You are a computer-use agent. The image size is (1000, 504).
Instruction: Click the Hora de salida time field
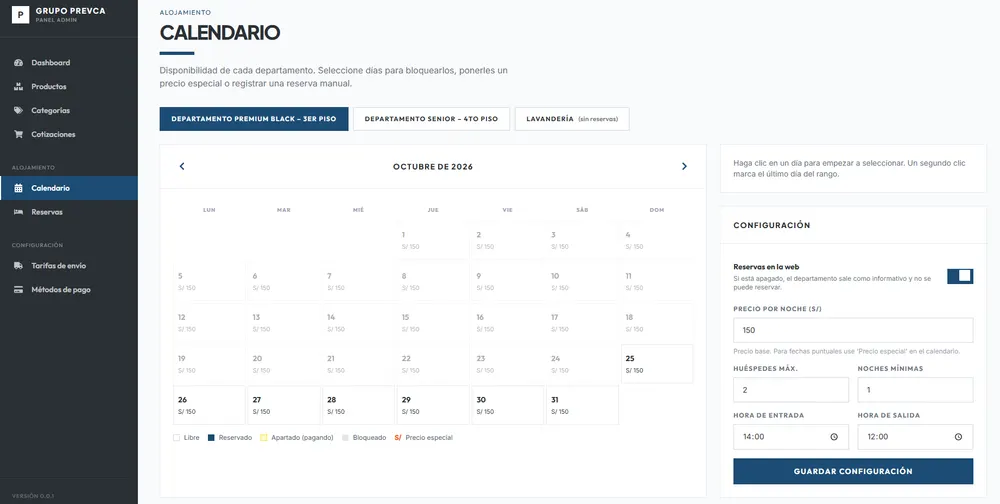click(x=915, y=437)
